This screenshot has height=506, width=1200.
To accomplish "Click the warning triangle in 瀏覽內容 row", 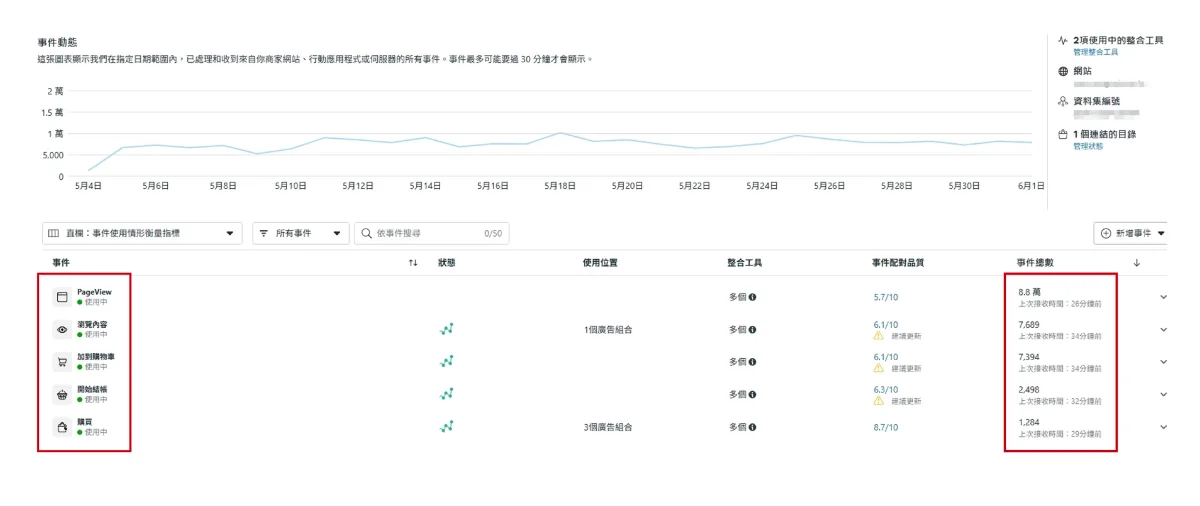I will (879, 336).
